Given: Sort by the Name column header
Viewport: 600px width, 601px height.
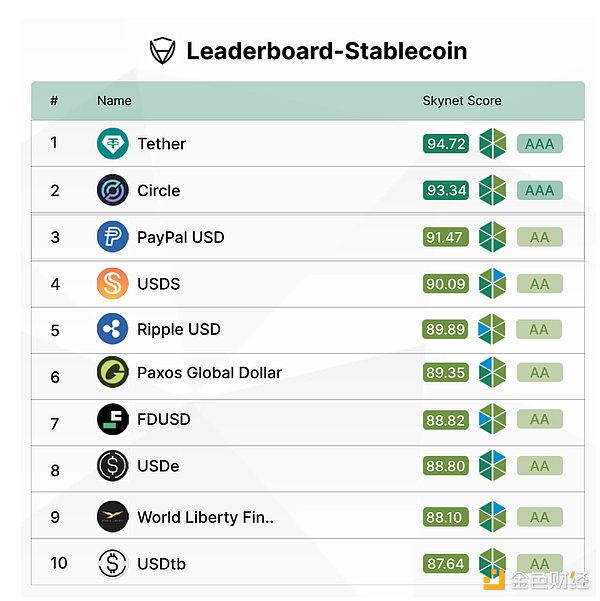Looking at the screenshot, I should tap(114, 101).
